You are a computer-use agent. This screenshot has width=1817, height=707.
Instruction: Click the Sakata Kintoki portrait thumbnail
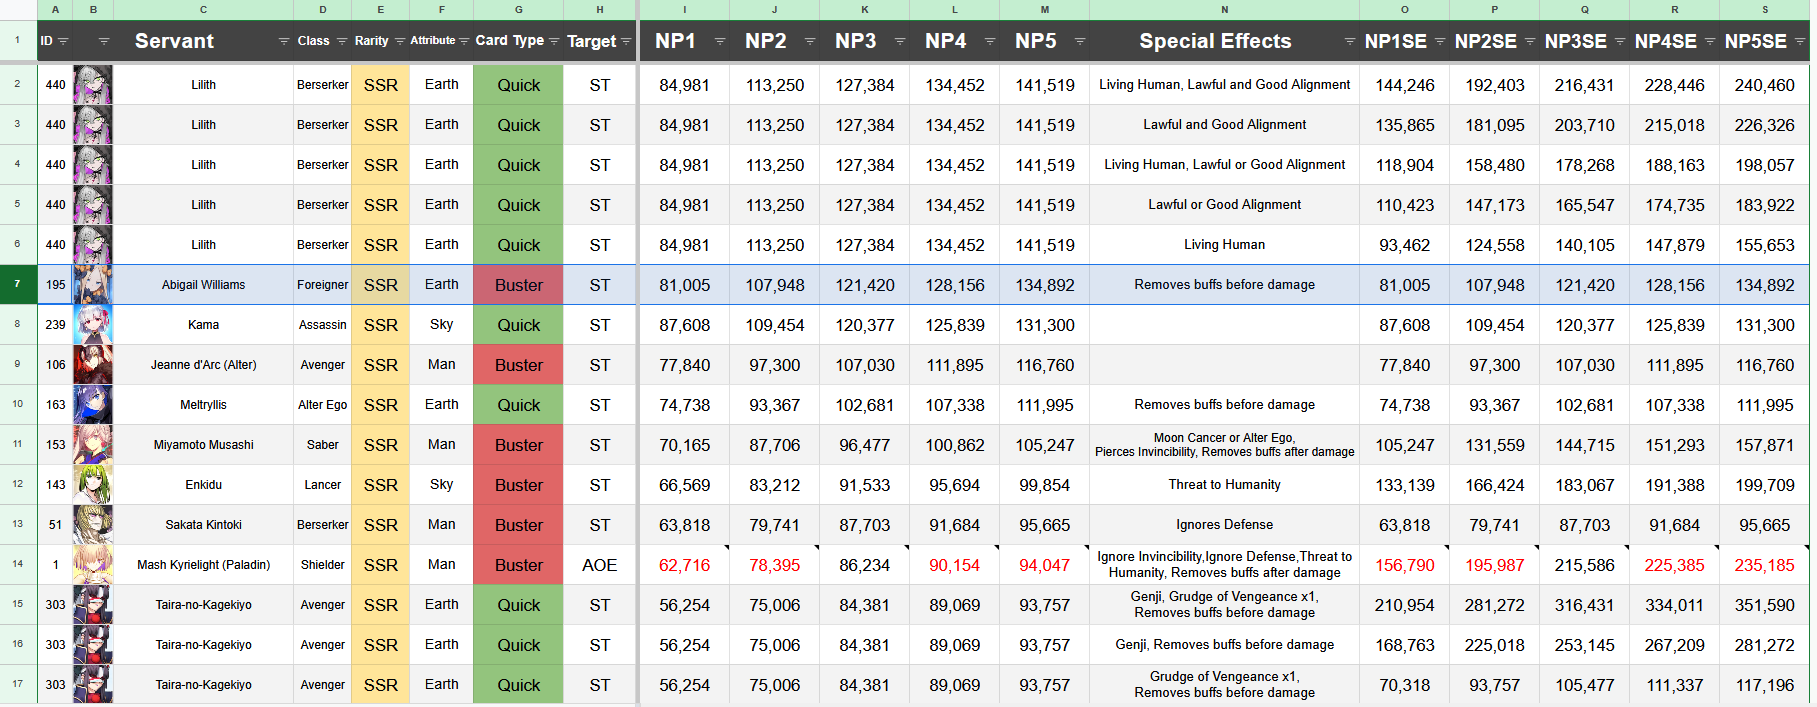click(x=93, y=525)
